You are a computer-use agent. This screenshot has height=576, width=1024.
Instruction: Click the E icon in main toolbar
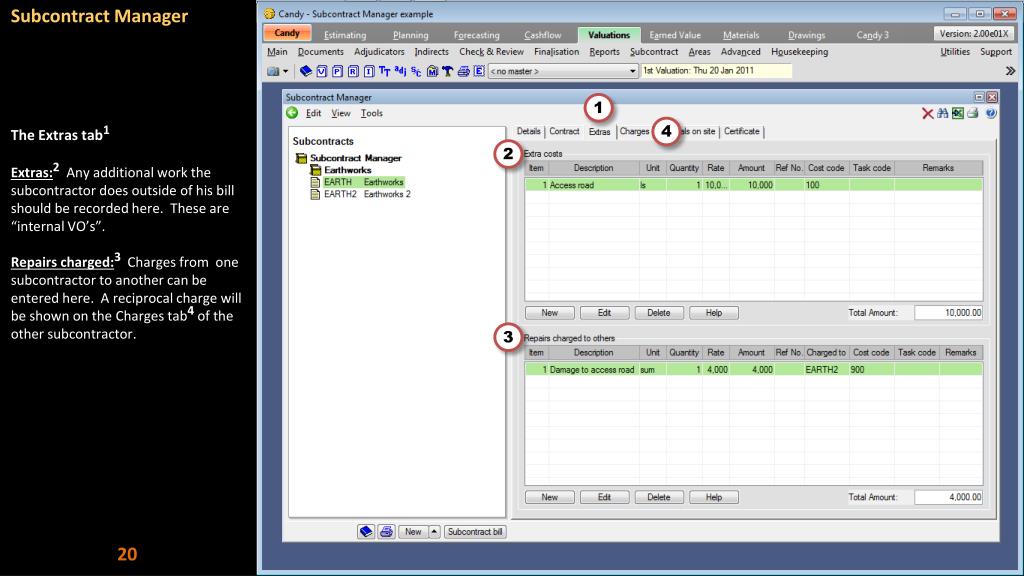click(479, 71)
